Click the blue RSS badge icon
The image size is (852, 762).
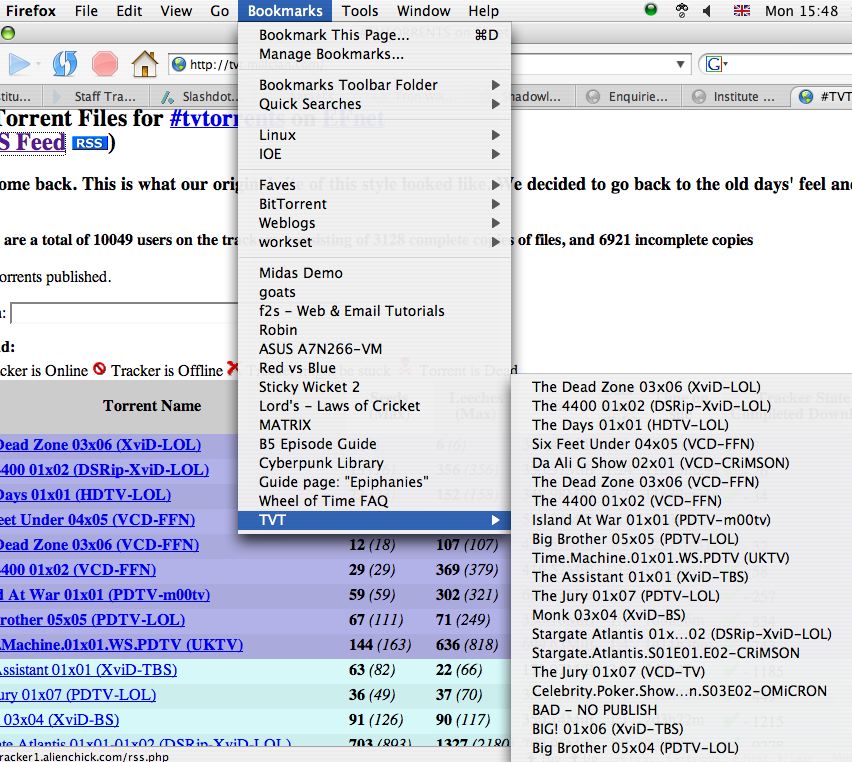pos(89,143)
